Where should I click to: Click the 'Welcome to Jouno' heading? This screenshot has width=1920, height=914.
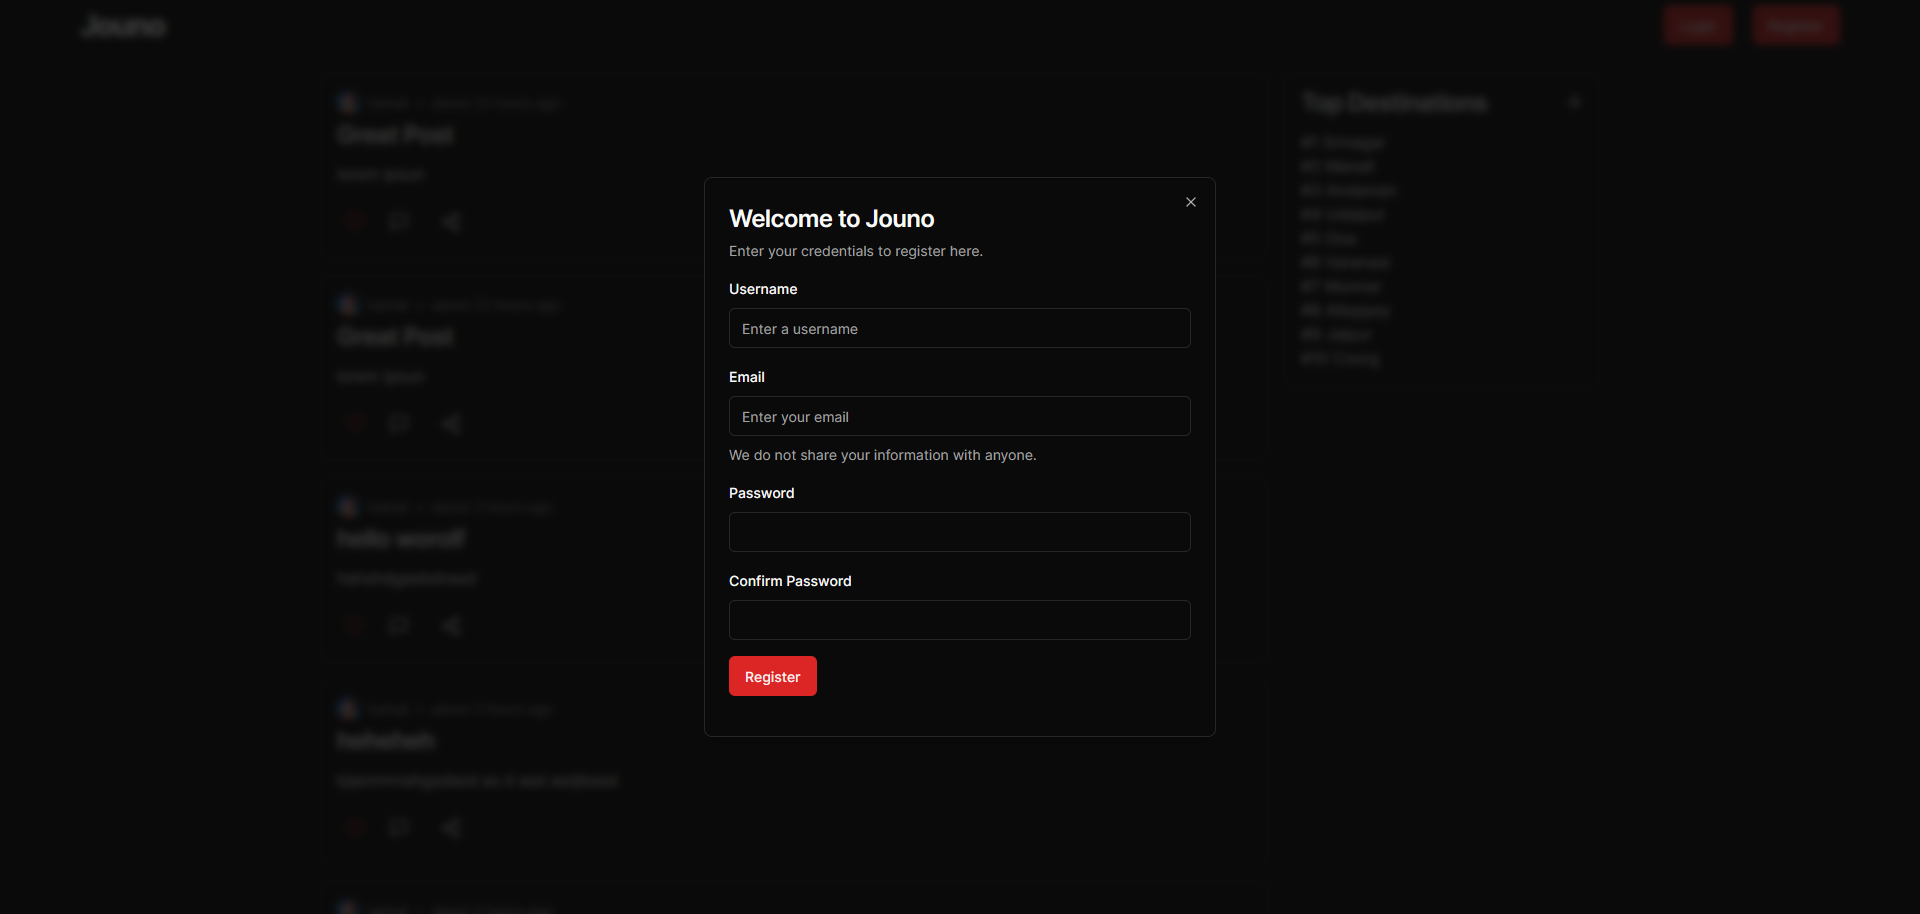point(831,218)
